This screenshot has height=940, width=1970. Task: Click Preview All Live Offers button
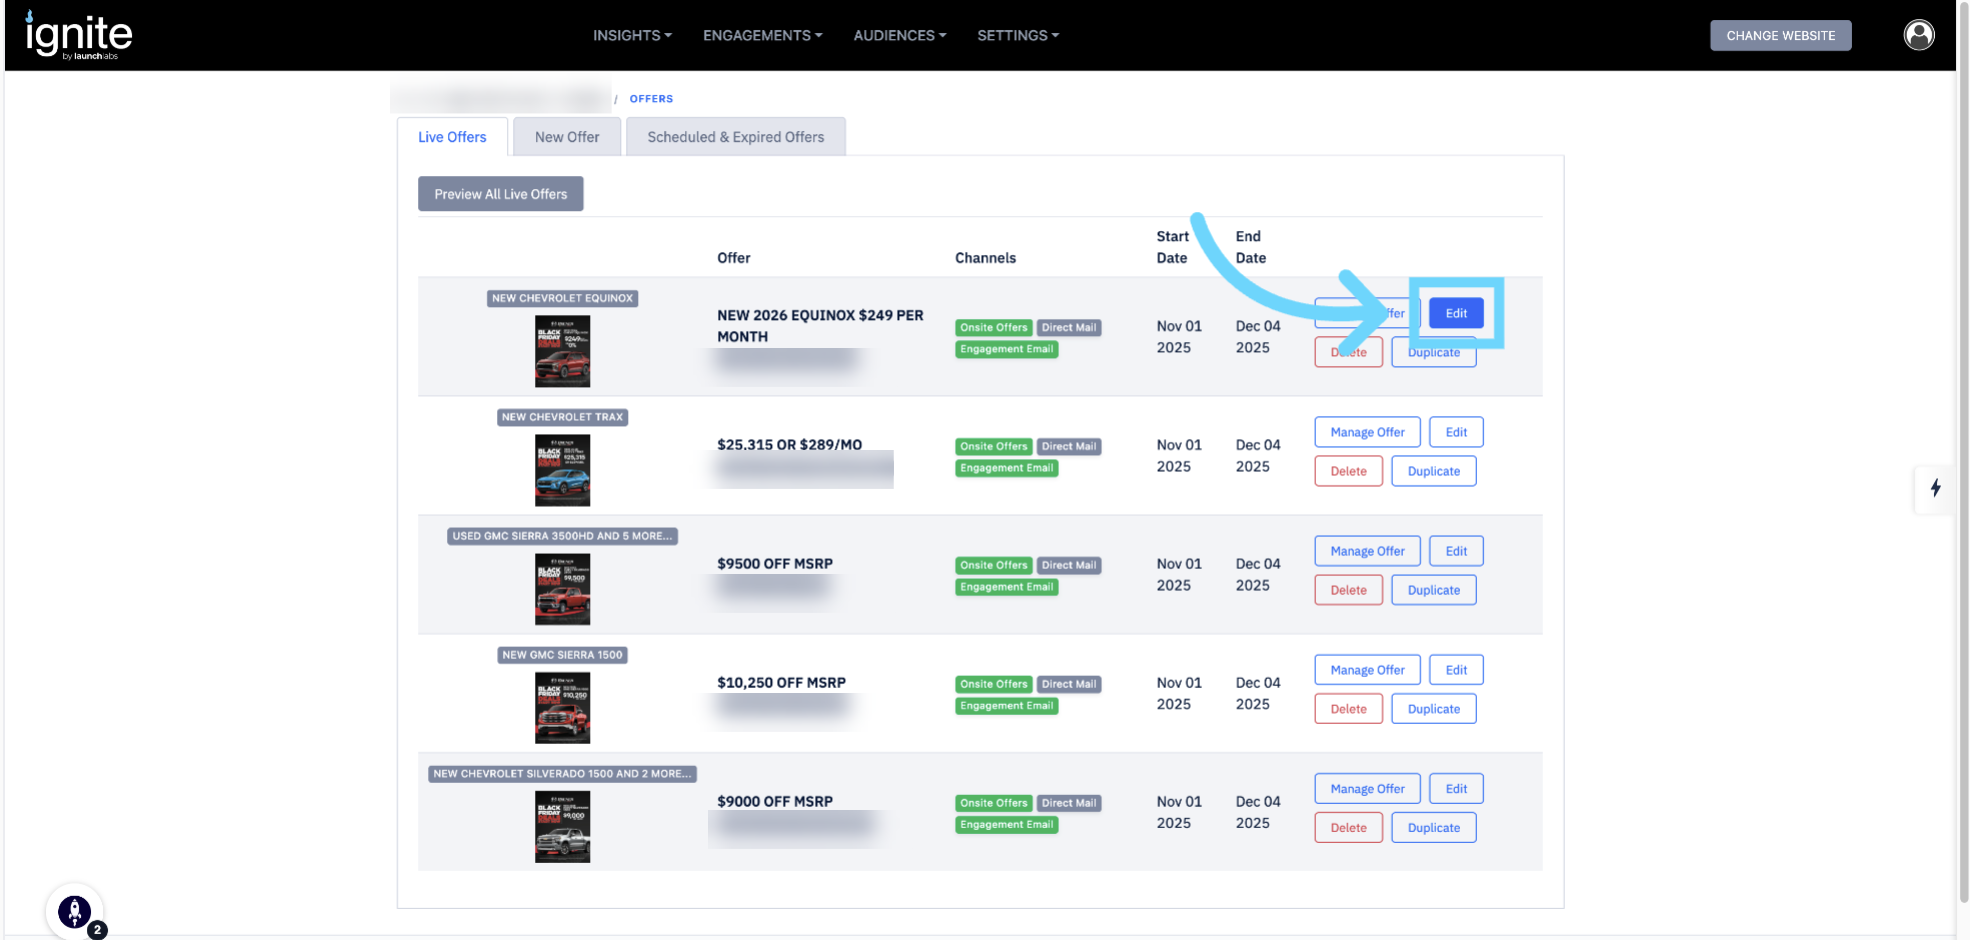[x=500, y=194]
